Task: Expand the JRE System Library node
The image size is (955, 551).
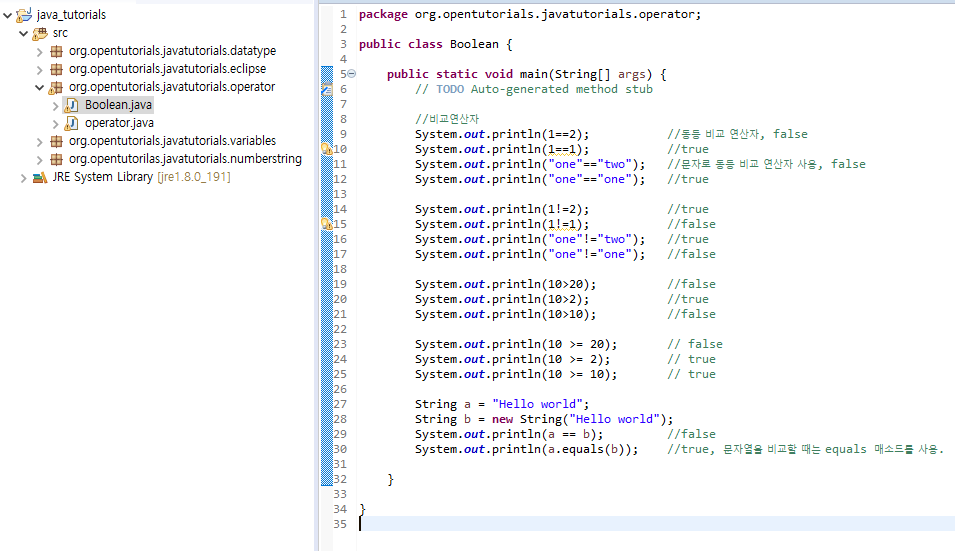Action: pyautogui.click(x=24, y=177)
